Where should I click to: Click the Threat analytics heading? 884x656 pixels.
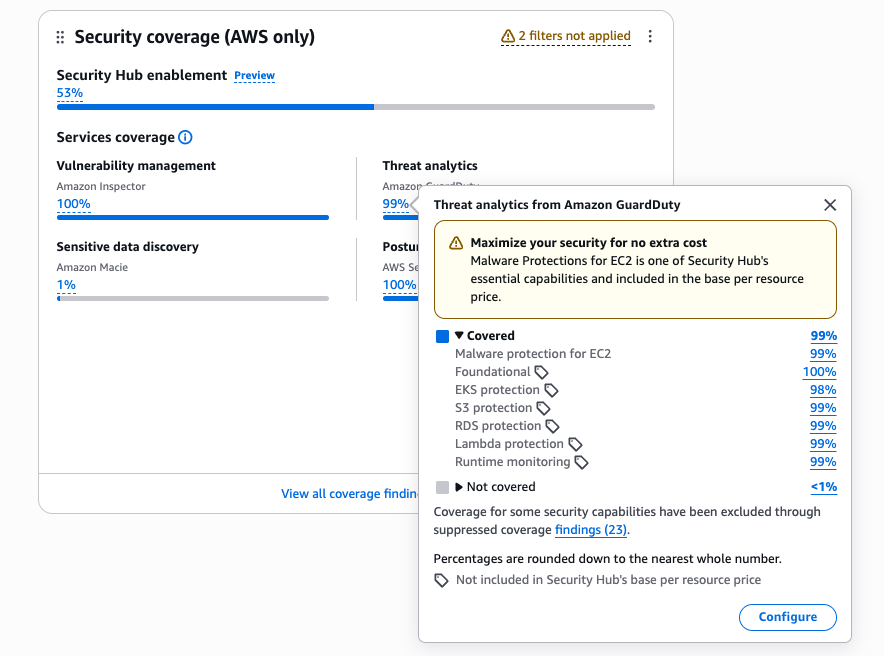430,166
